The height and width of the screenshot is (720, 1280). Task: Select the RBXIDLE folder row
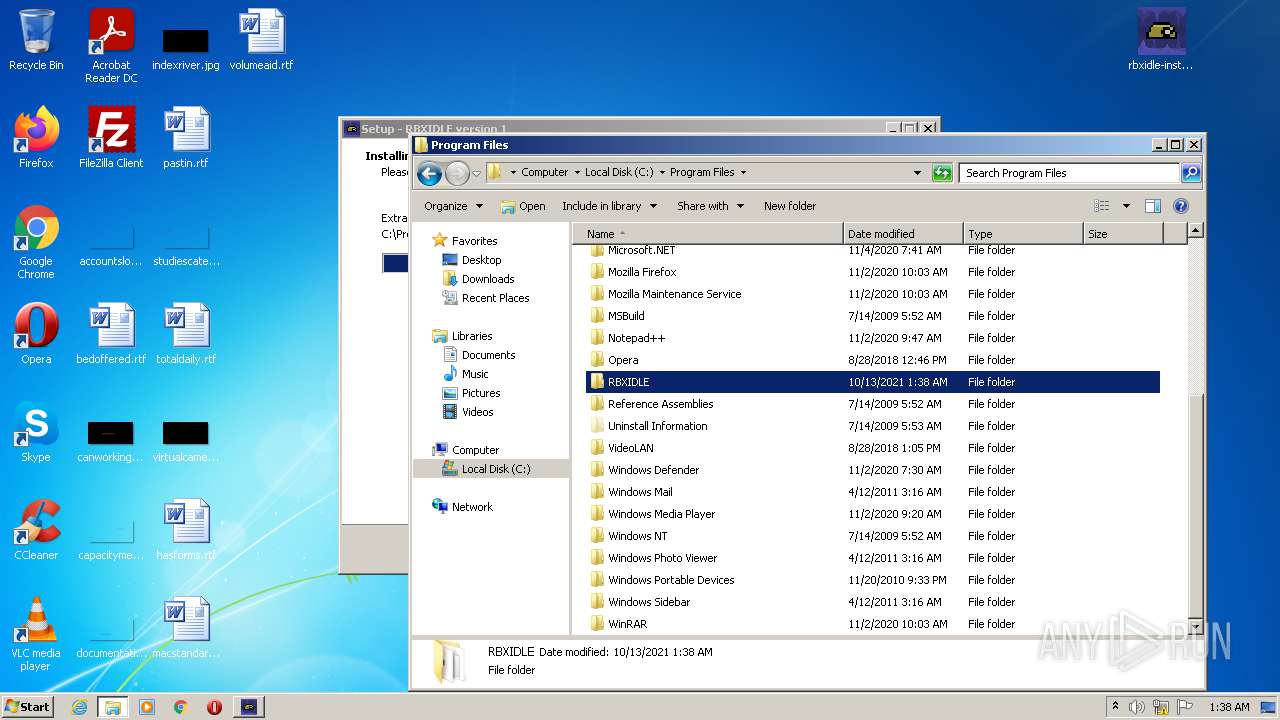pos(872,382)
